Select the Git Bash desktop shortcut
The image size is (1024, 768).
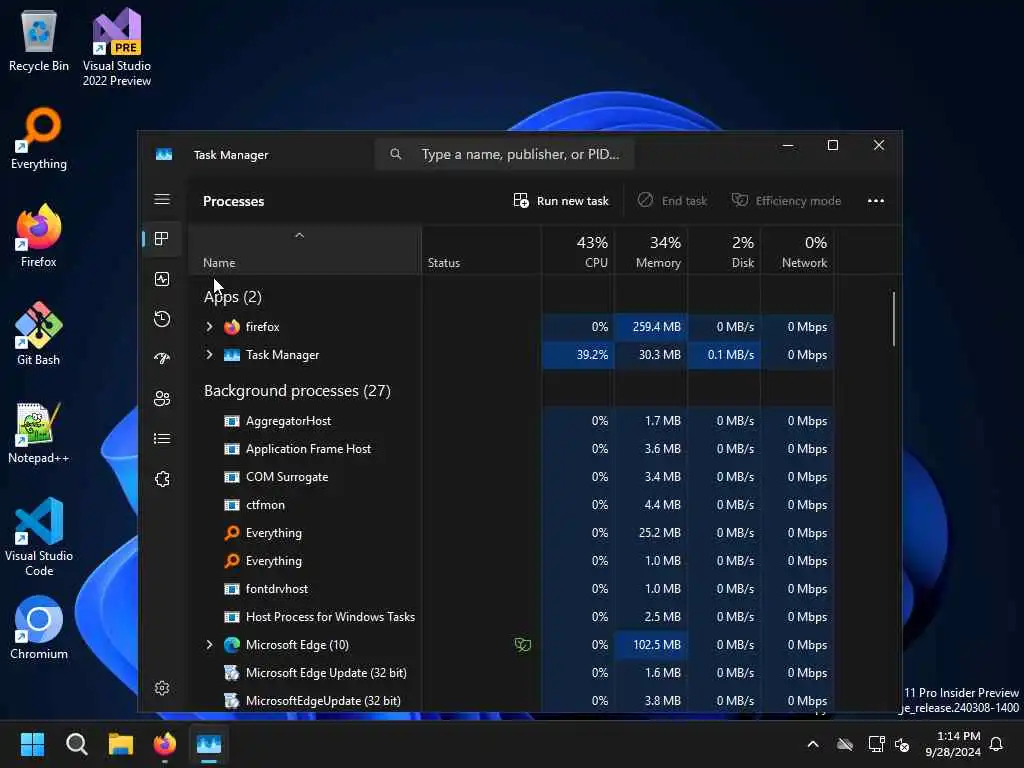point(39,334)
